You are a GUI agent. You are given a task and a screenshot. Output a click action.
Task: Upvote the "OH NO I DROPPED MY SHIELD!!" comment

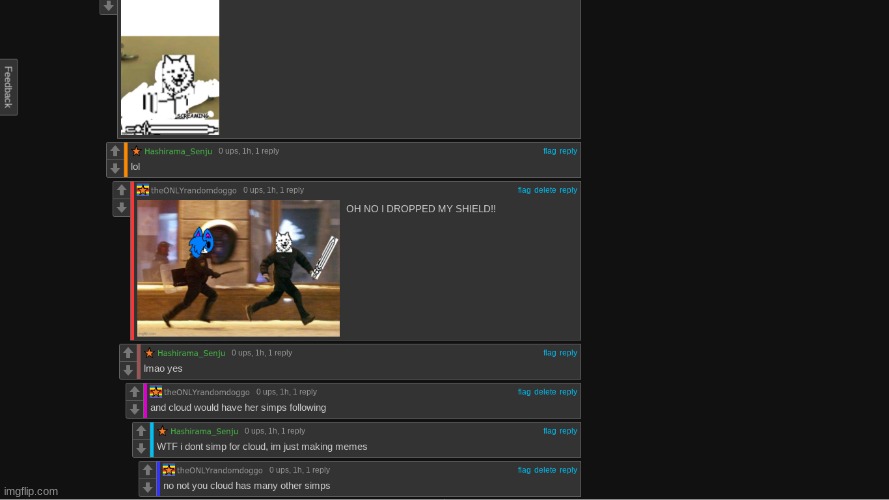pyautogui.click(x=121, y=190)
